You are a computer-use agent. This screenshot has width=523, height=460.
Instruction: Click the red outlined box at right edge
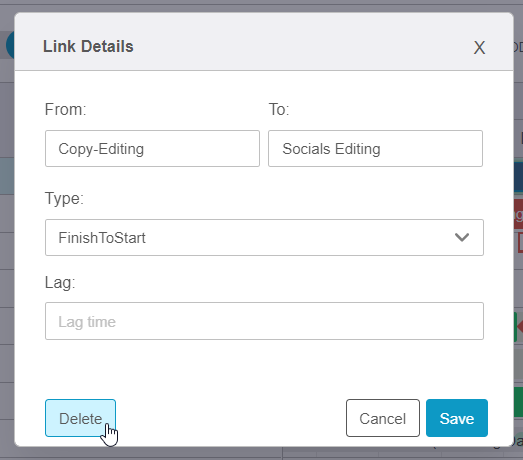pos(520,243)
